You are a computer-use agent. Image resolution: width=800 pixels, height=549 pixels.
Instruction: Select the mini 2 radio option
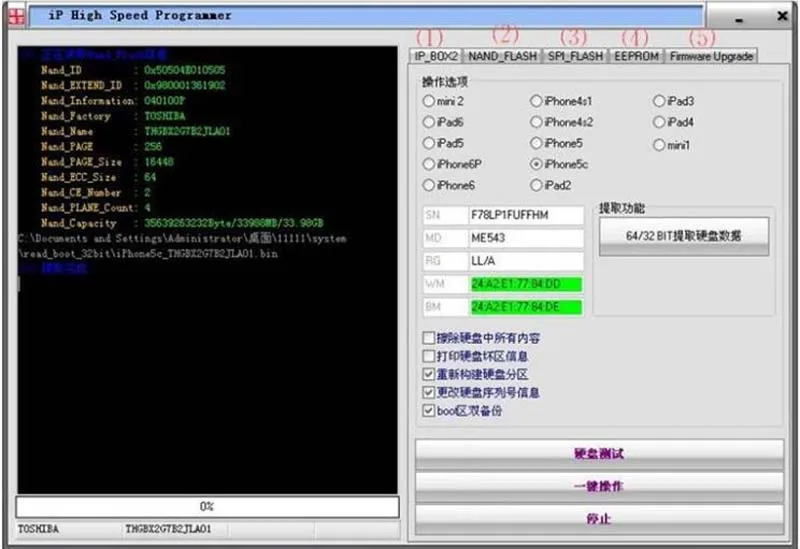point(443,101)
